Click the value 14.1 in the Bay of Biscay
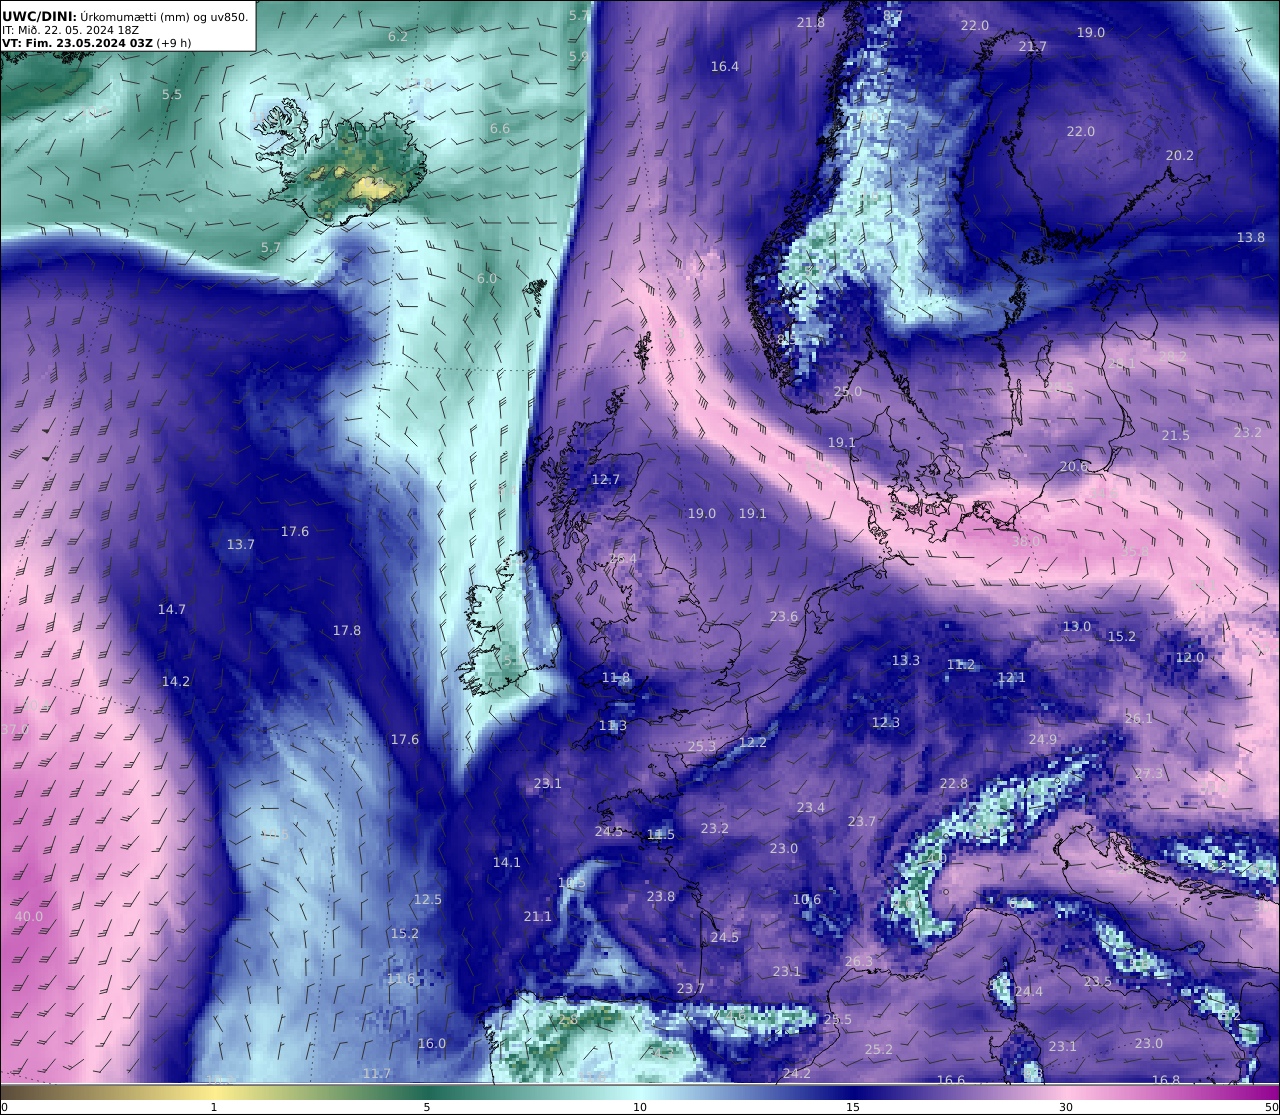The width and height of the screenshot is (1280, 1115). [x=507, y=862]
